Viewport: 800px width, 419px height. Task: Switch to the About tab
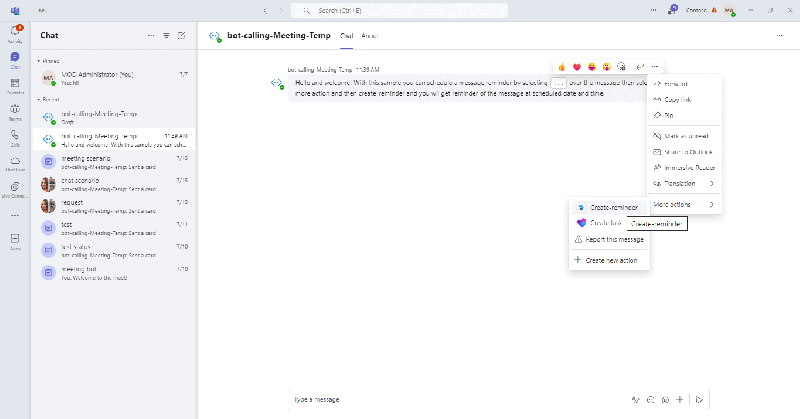pos(369,36)
